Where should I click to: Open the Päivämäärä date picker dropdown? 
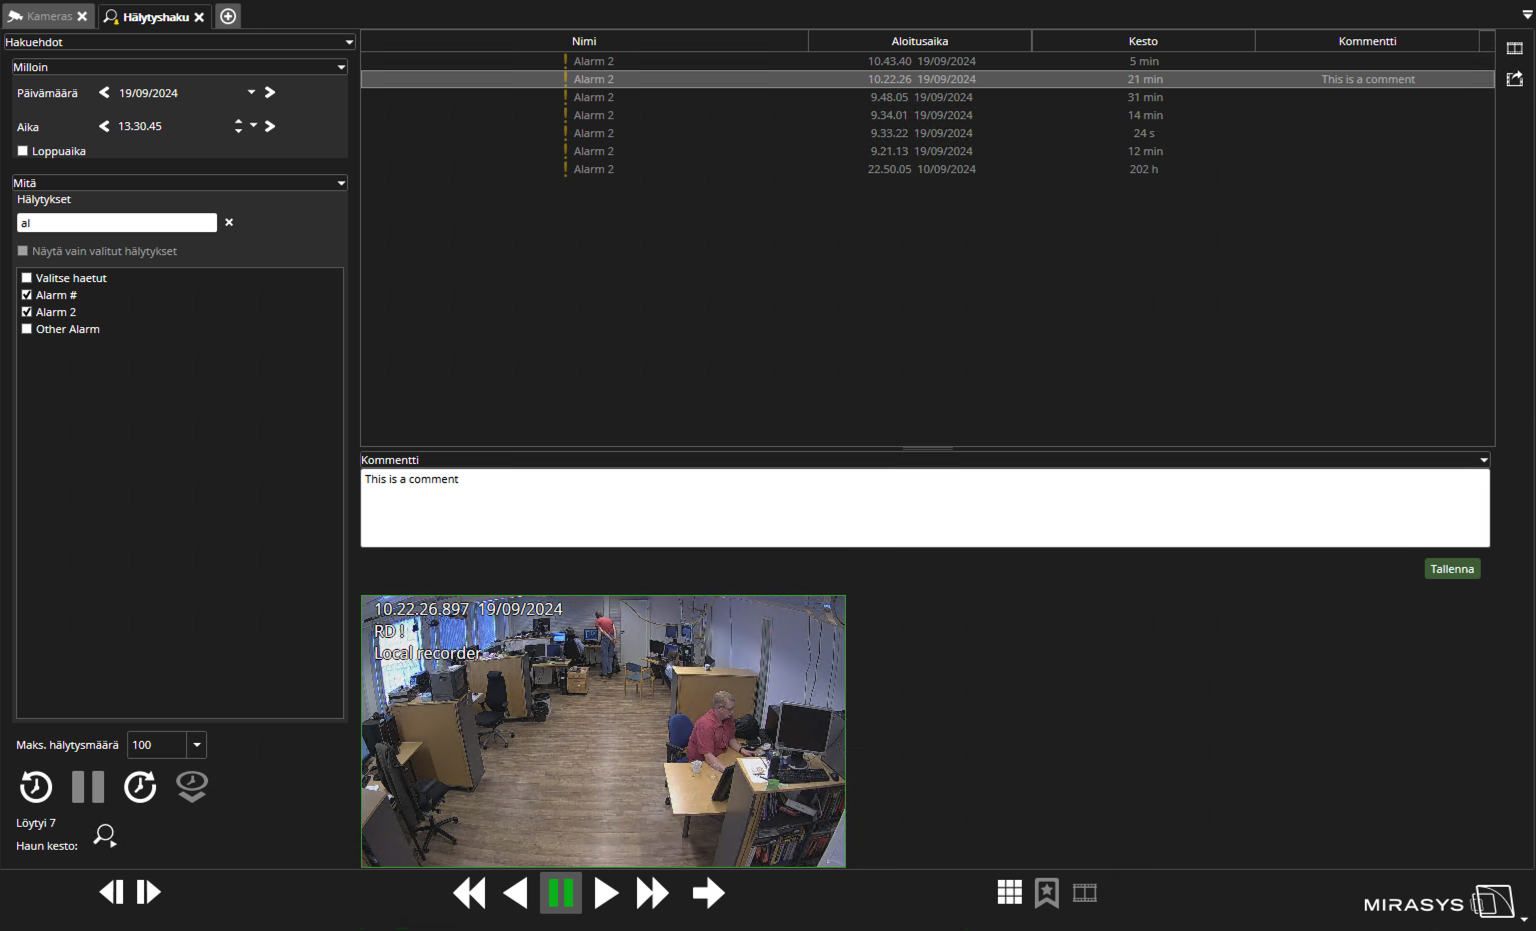click(x=251, y=92)
